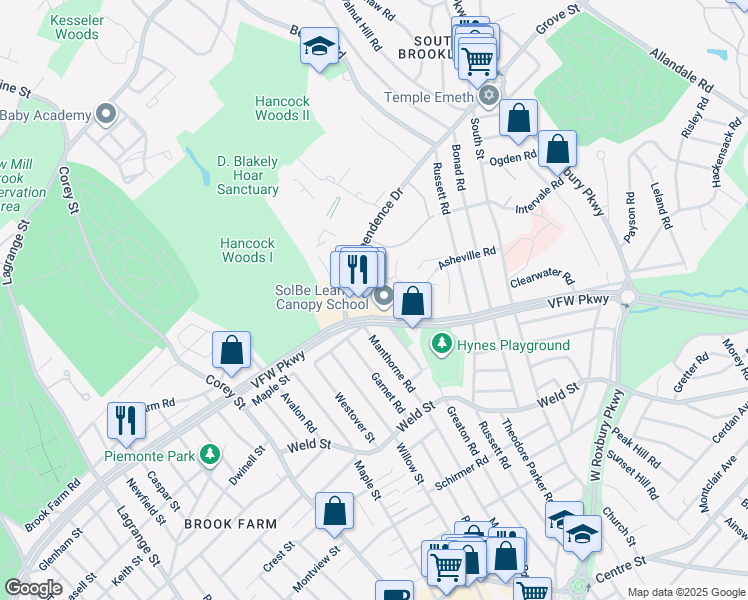The width and height of the screenshot is (748, 600).
Task: Select the Baby Academy label text
Action: click(x=46, y=115)
